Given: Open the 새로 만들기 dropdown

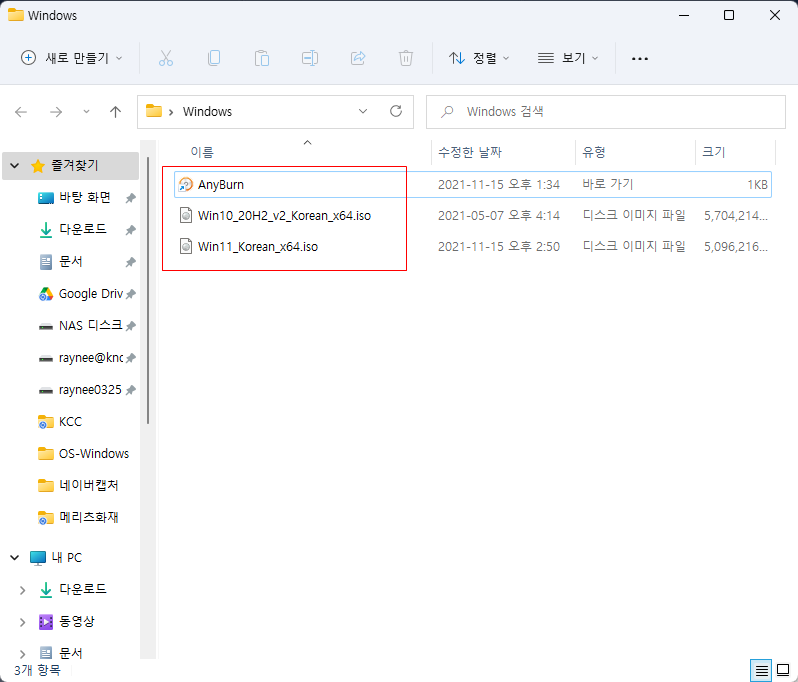Looking at the screenshot, I should coord(71,58).
